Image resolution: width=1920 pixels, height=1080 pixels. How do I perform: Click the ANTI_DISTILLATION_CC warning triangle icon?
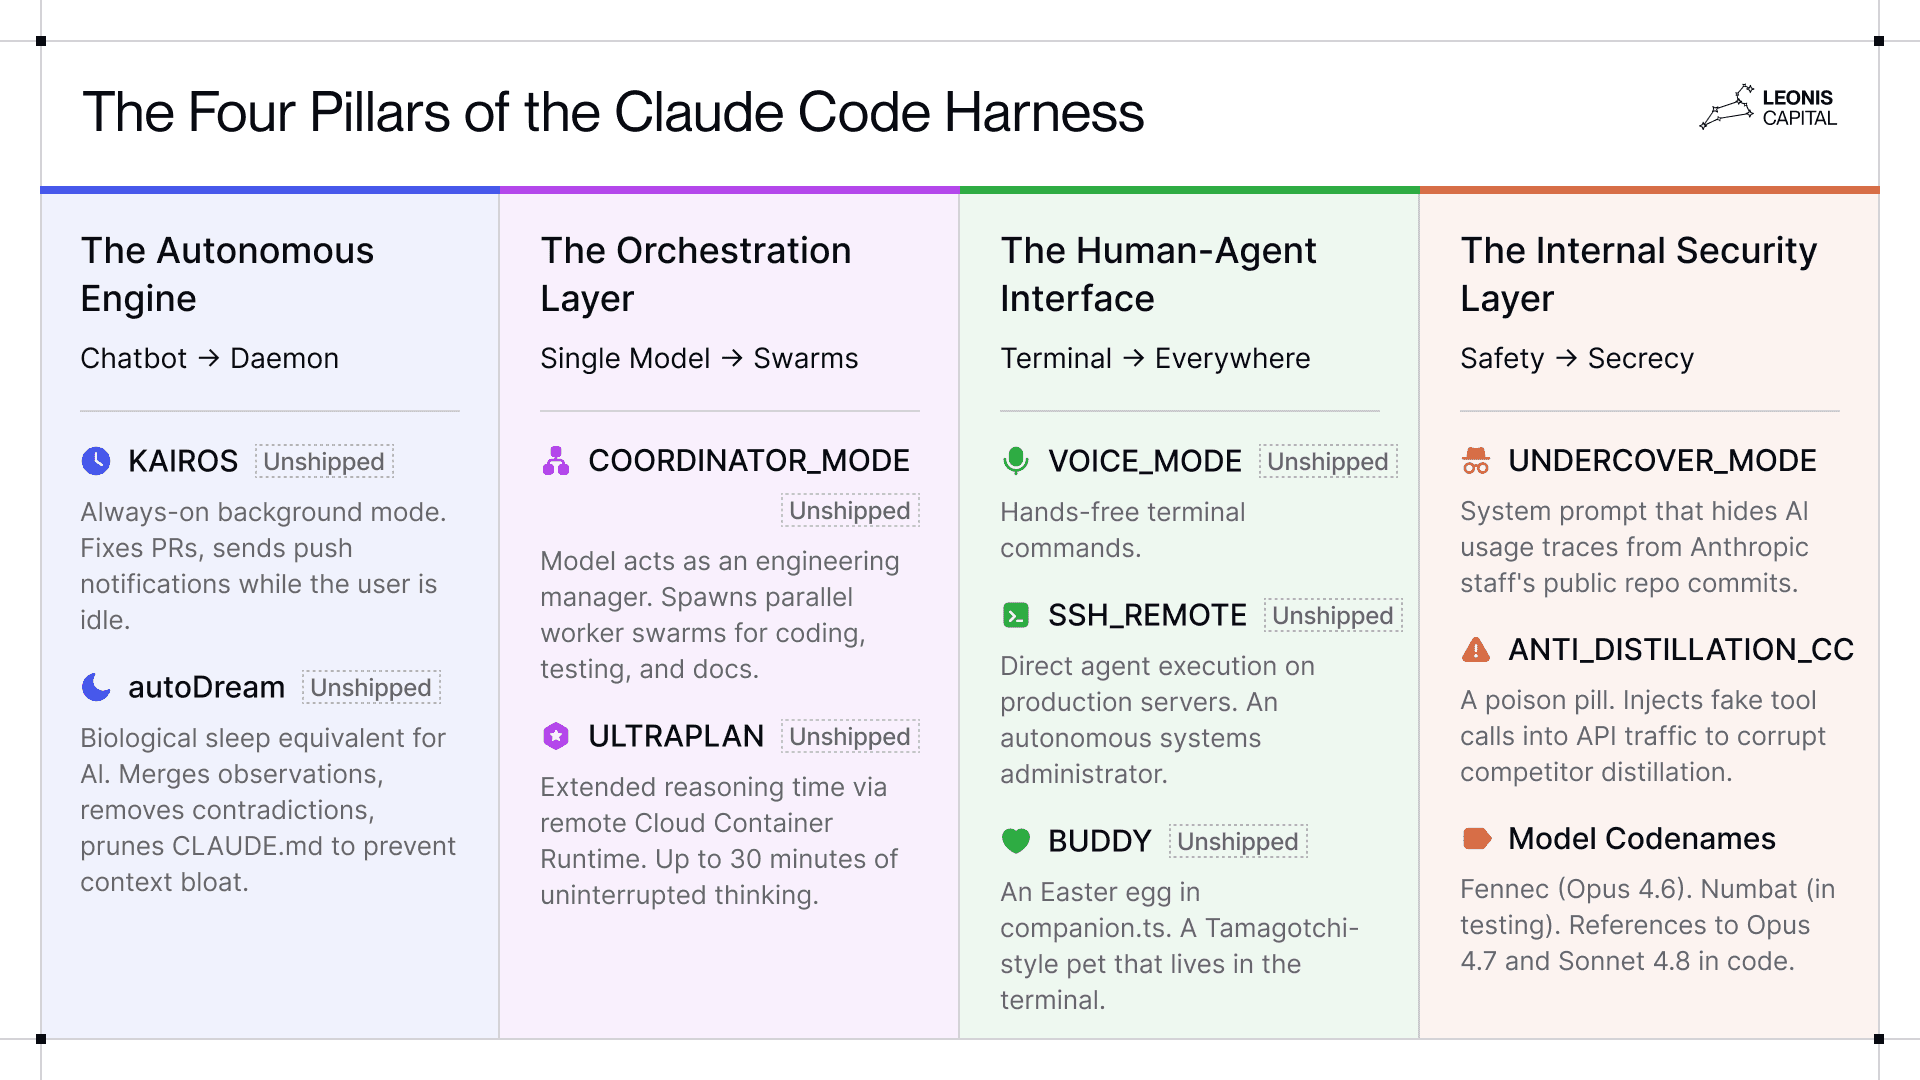coord(1476,650)
